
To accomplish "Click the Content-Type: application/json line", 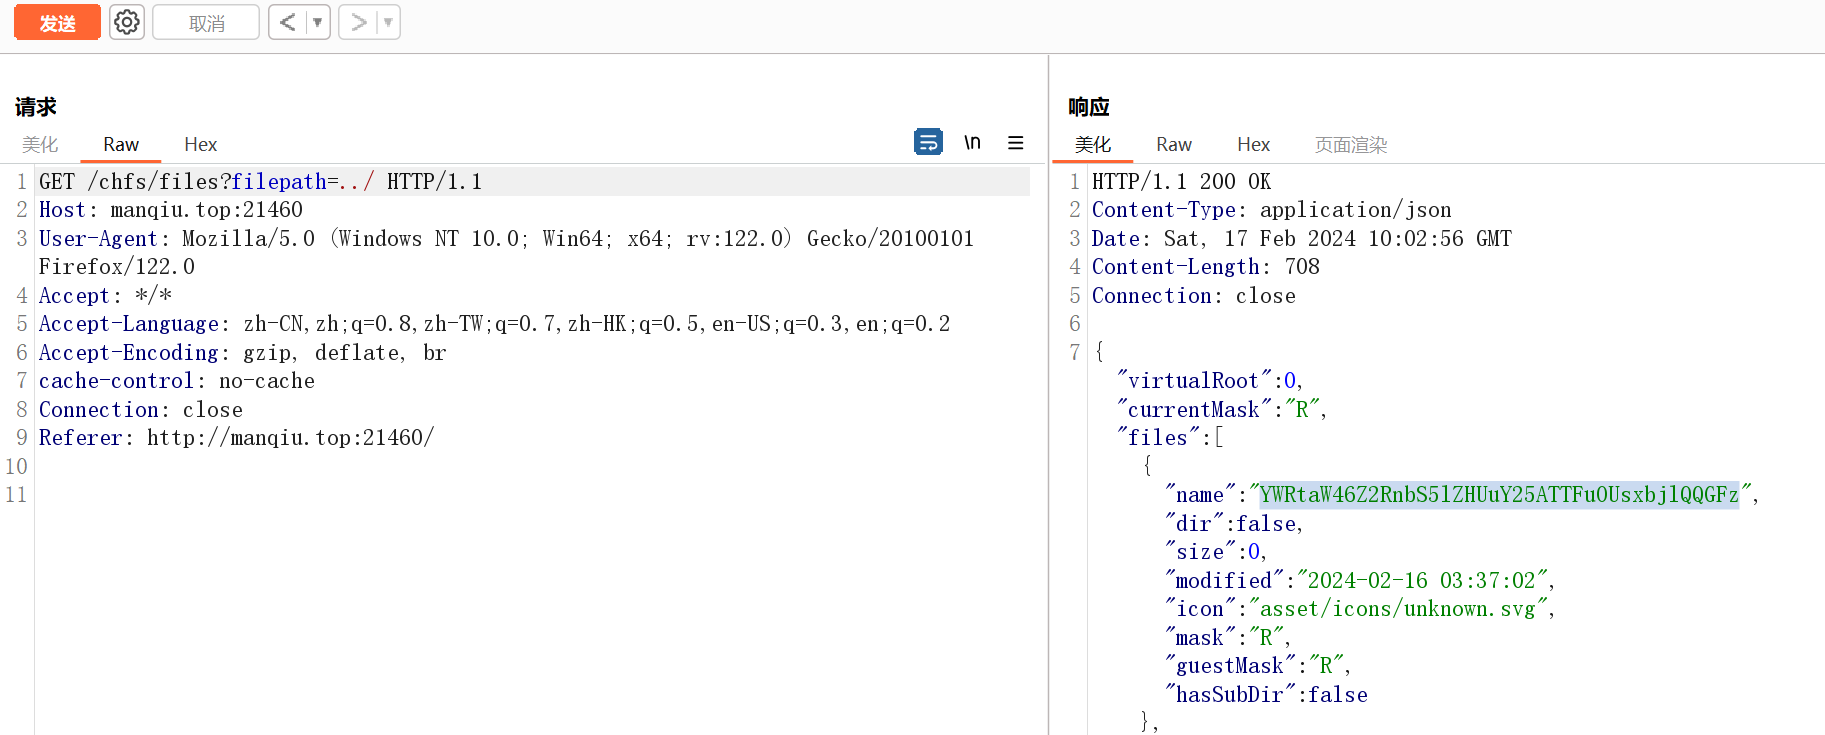I will [1271, 210].
